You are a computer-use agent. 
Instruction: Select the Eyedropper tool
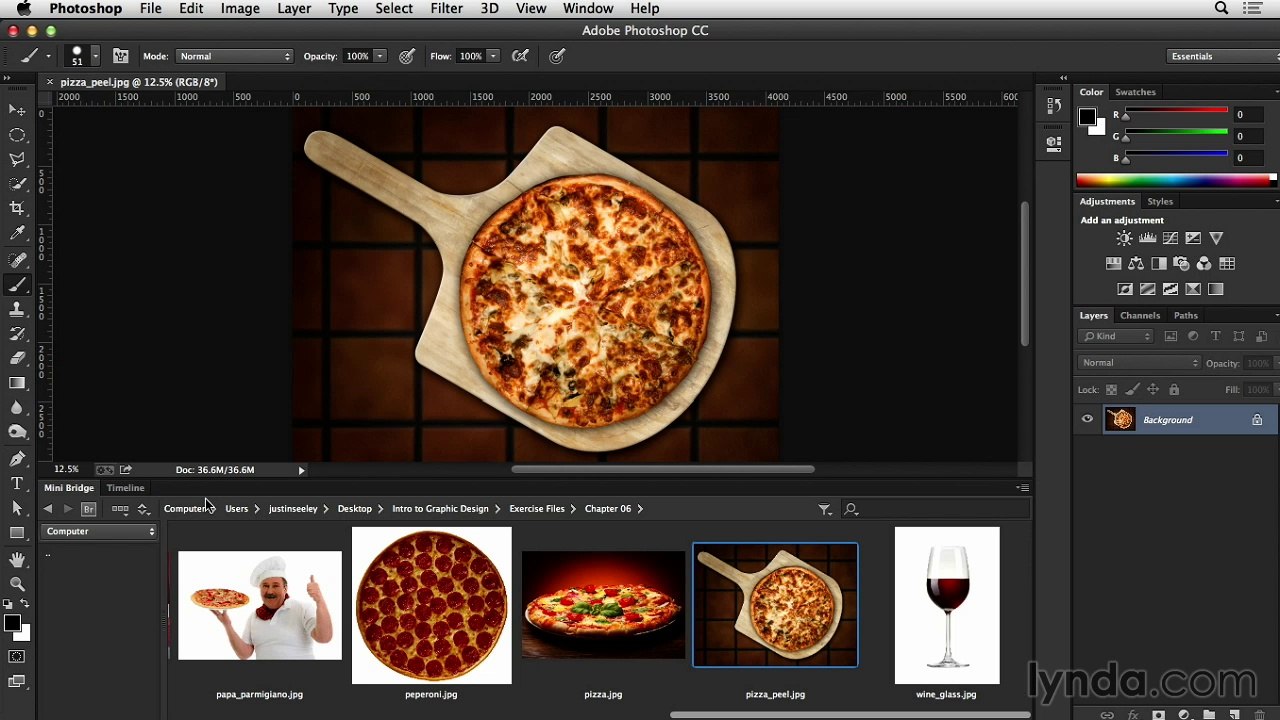[17, 233]
